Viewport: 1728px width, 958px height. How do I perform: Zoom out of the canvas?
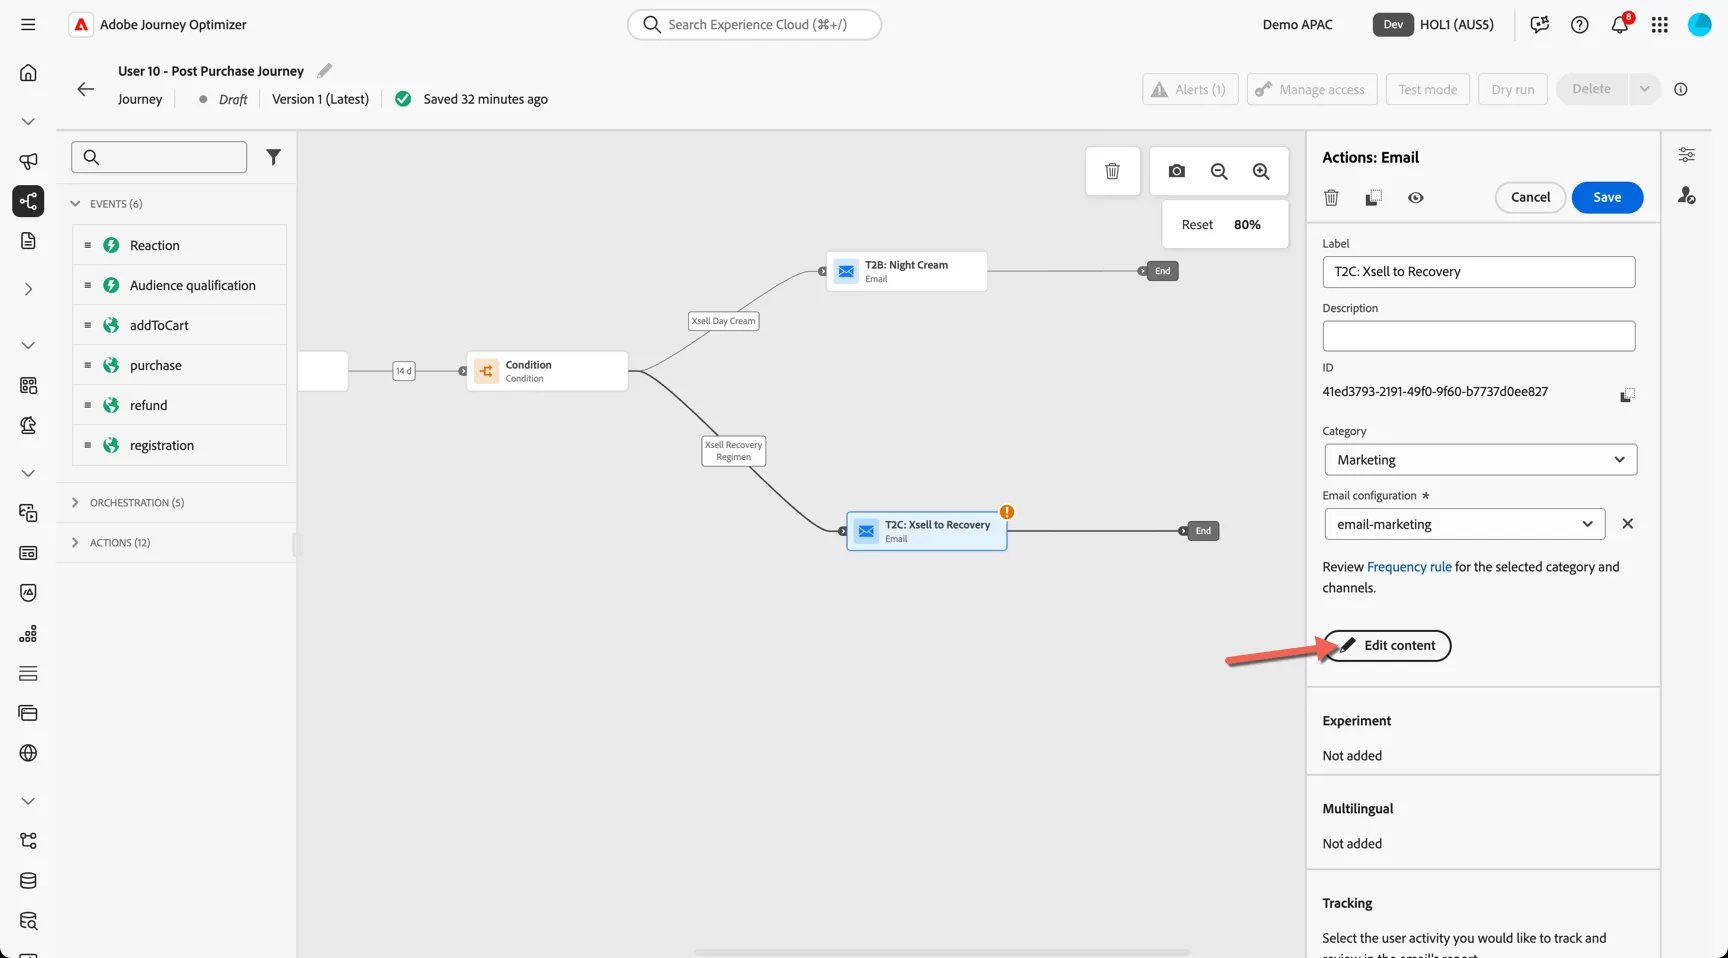[x=1219, y=171]
